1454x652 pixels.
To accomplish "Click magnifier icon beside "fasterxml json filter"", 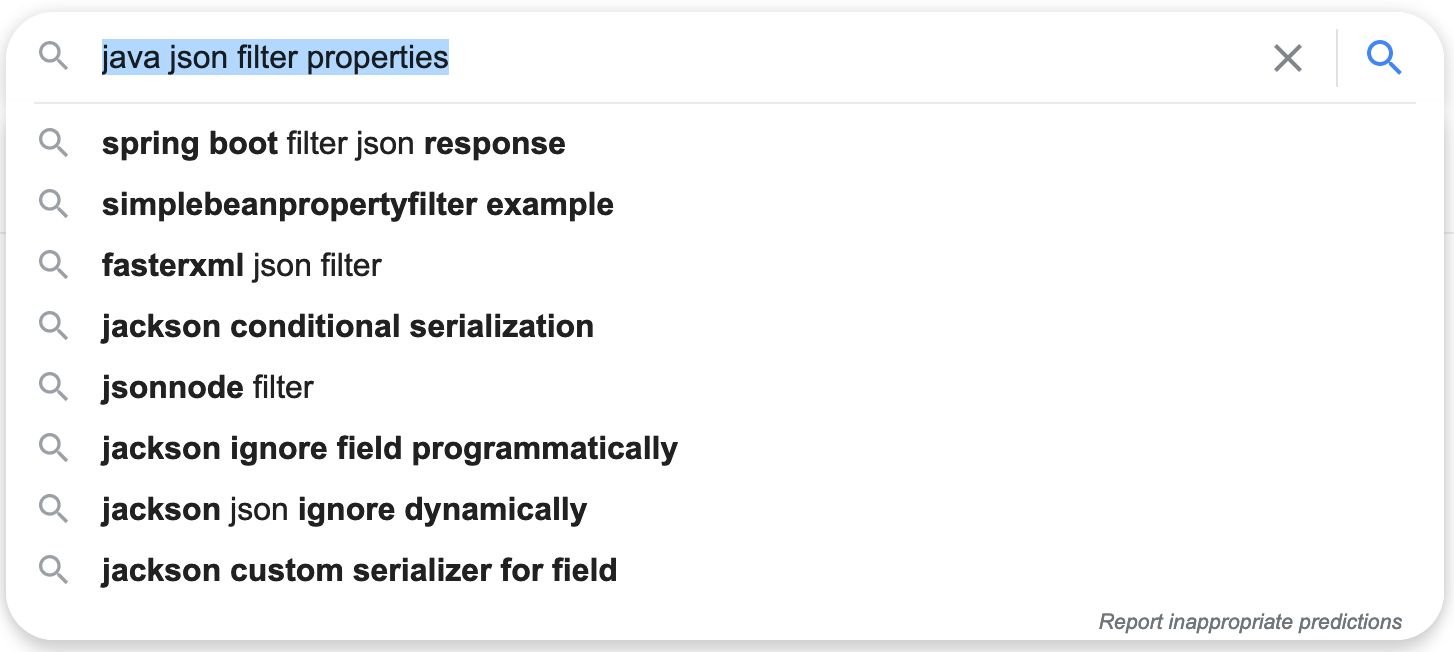I will (53, 265).
